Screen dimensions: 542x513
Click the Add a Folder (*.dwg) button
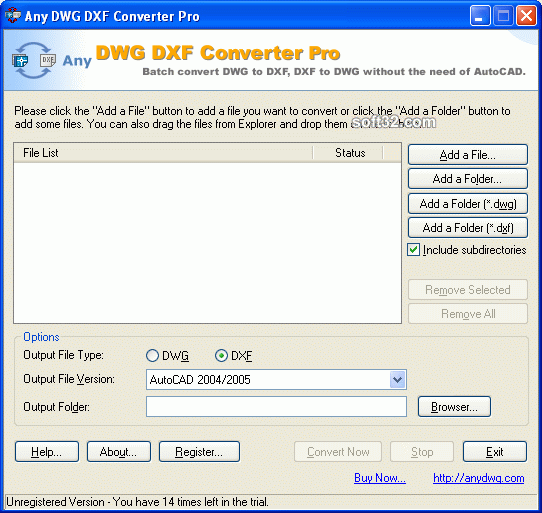468,204
